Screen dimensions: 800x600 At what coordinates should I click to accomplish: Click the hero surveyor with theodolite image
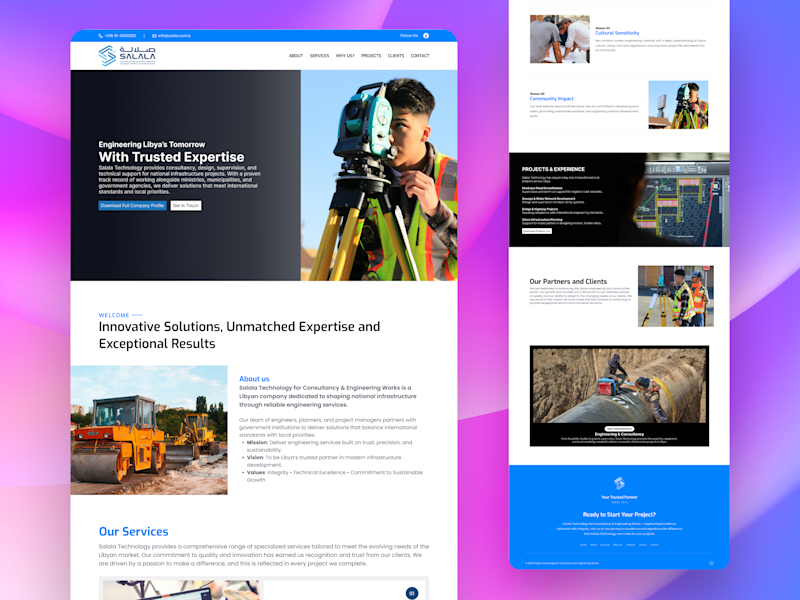(x=379, y=175)
